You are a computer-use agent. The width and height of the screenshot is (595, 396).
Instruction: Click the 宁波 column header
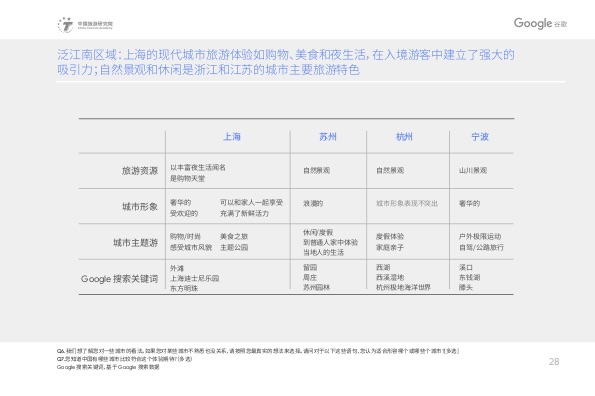(480, 137)
